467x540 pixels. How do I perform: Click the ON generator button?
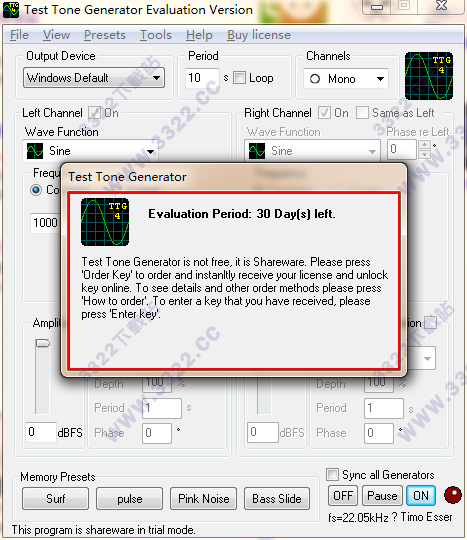pyautogui.click(x=421, y=496)
